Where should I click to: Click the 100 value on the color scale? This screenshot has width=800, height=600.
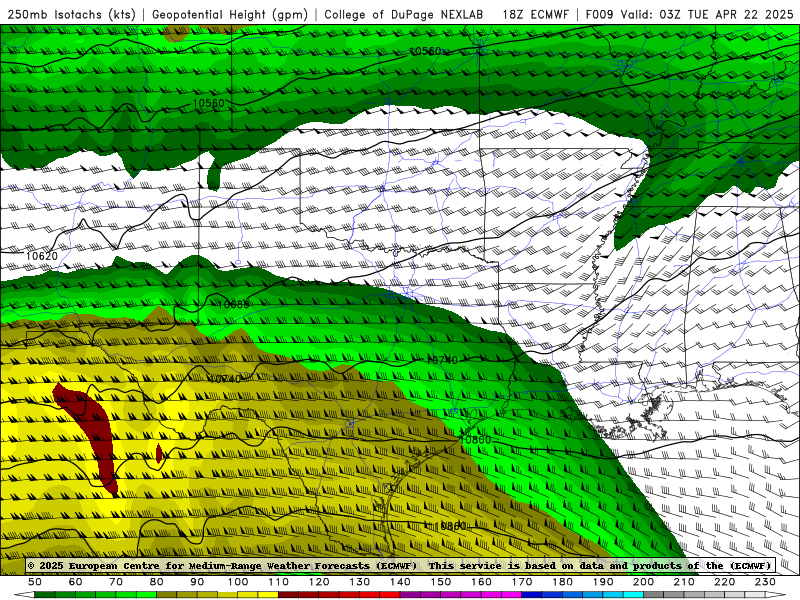[x=238, y=582]
